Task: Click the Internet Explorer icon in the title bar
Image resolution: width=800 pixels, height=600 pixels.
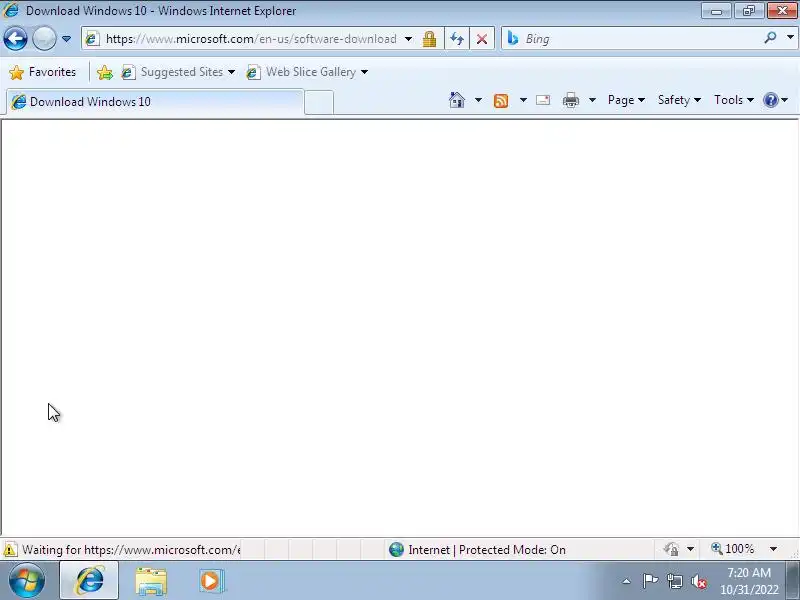Action: 11,10
